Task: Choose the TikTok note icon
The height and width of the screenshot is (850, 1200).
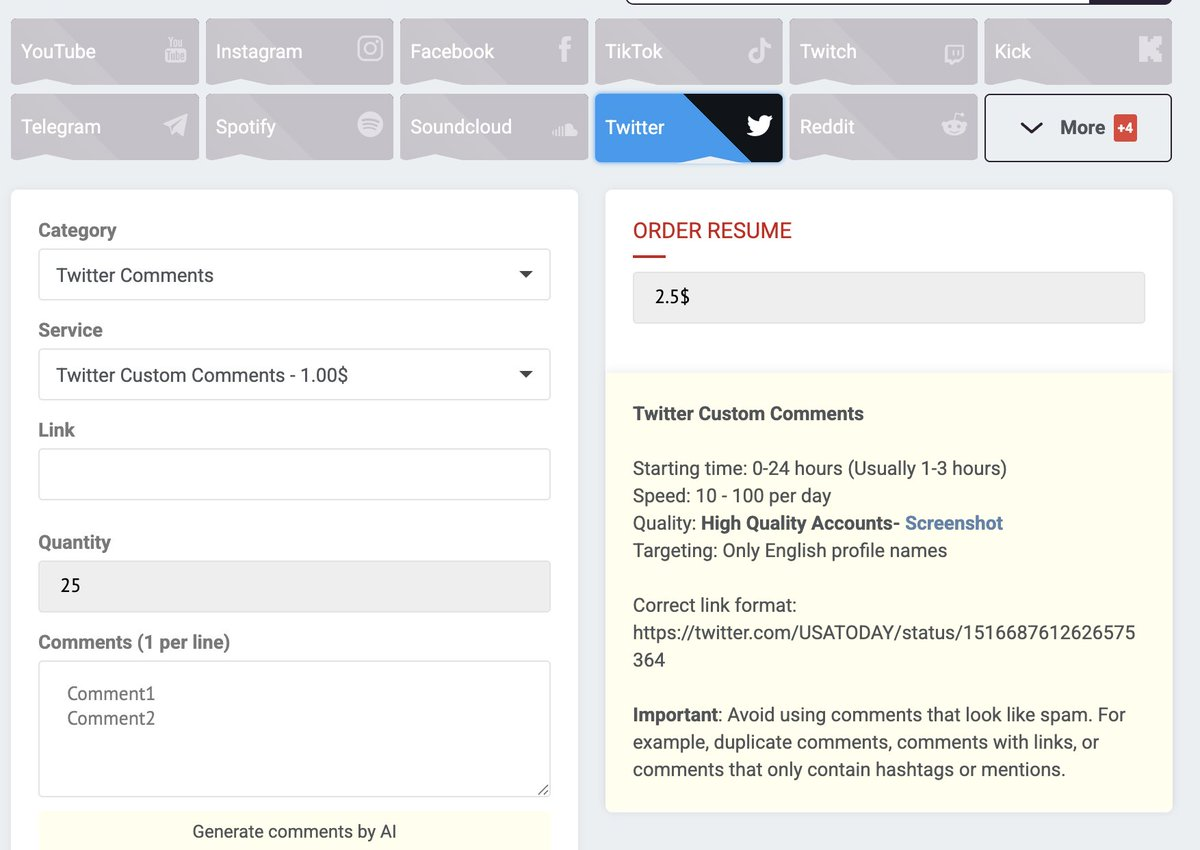Action: (x=759, y=50)
